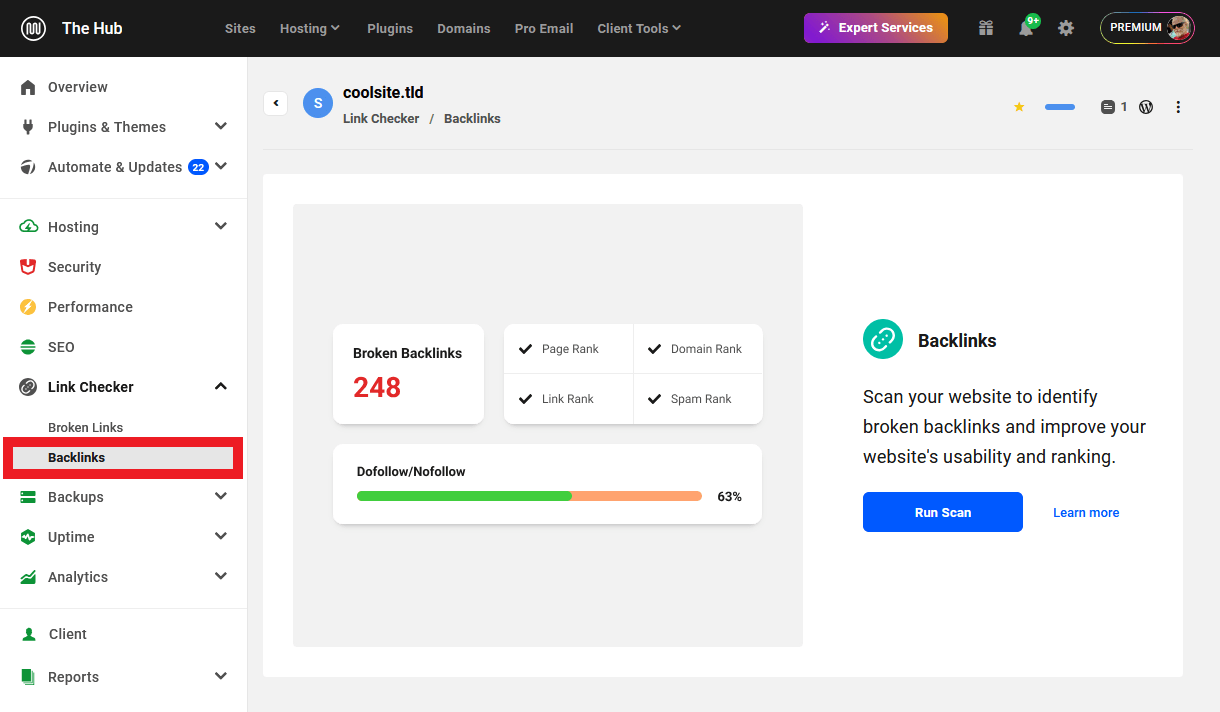Select Broken Links in the sidebar
Viewport: 1220px width, 712px height.
click(x=86, y=427)
